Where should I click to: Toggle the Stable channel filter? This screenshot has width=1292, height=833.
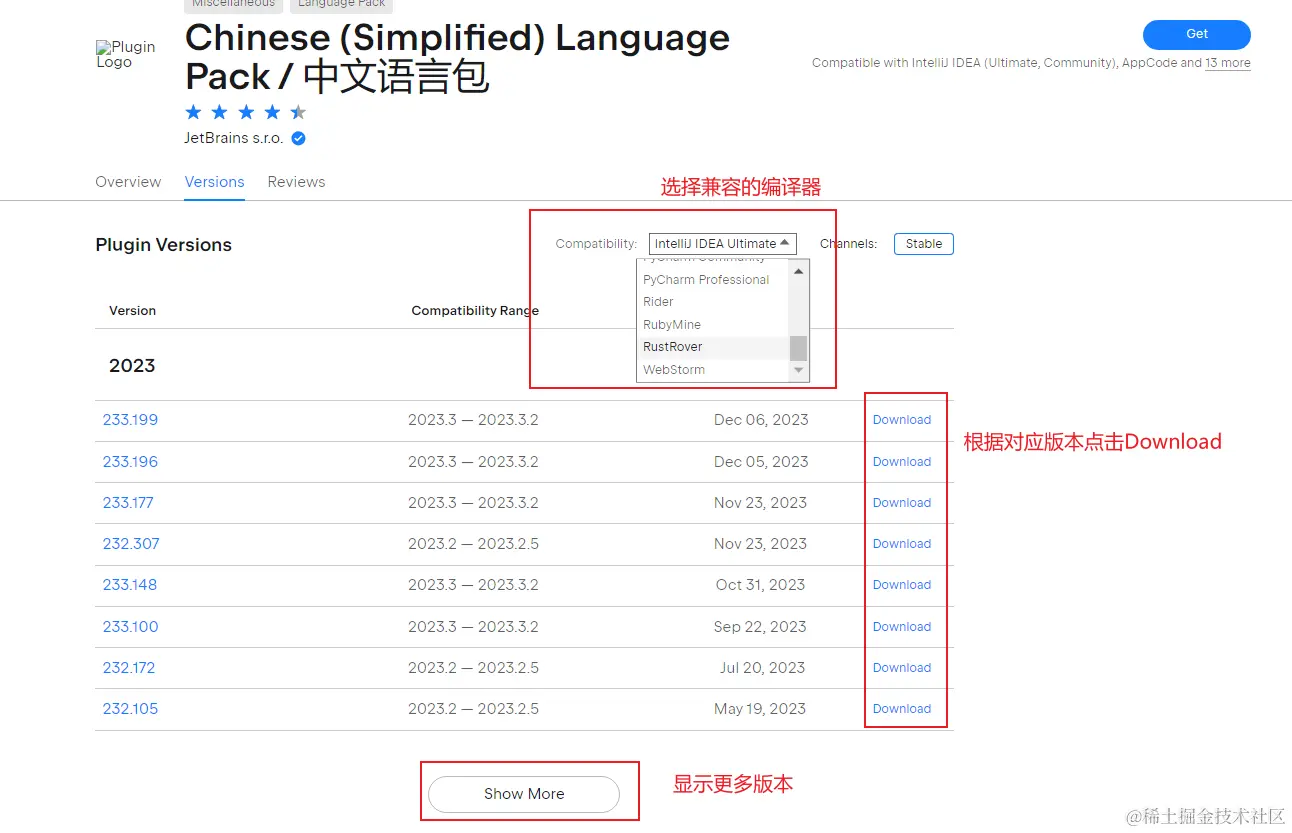pos(923,244)
